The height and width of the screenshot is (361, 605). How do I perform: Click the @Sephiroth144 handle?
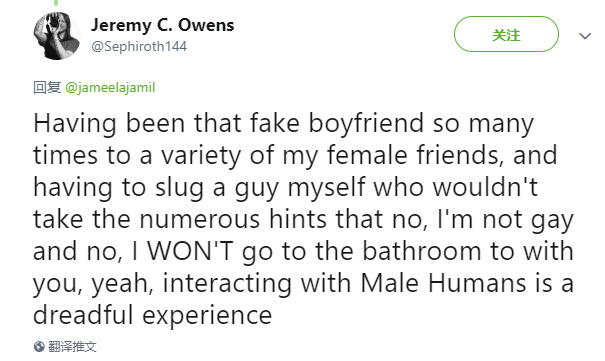139,47
